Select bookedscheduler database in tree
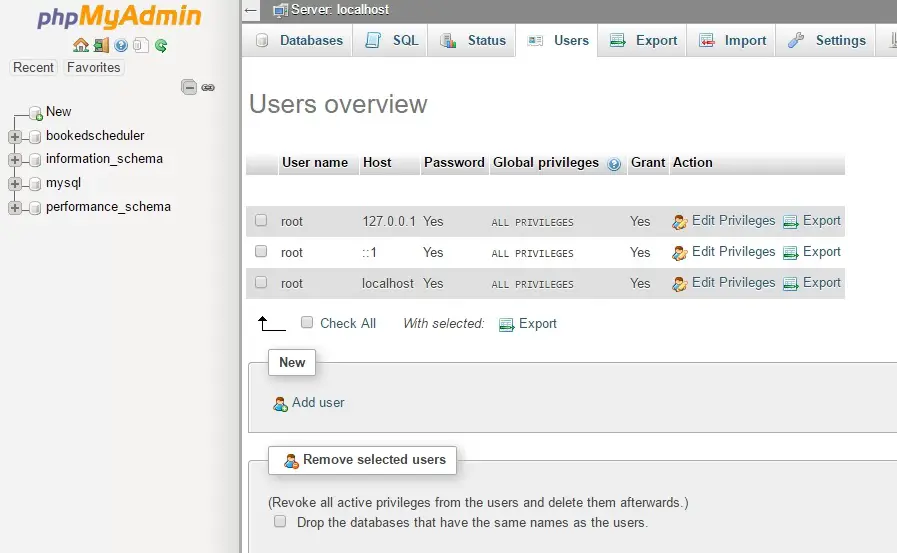The height and width of the screenshot is (553, 897). coord(95,136)
